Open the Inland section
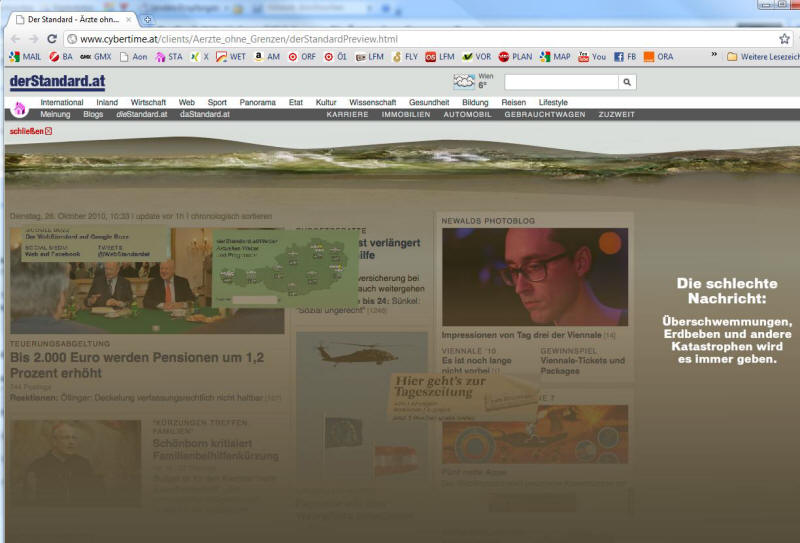This screenshot has height=543, width=800. click(x=107, y=102)
